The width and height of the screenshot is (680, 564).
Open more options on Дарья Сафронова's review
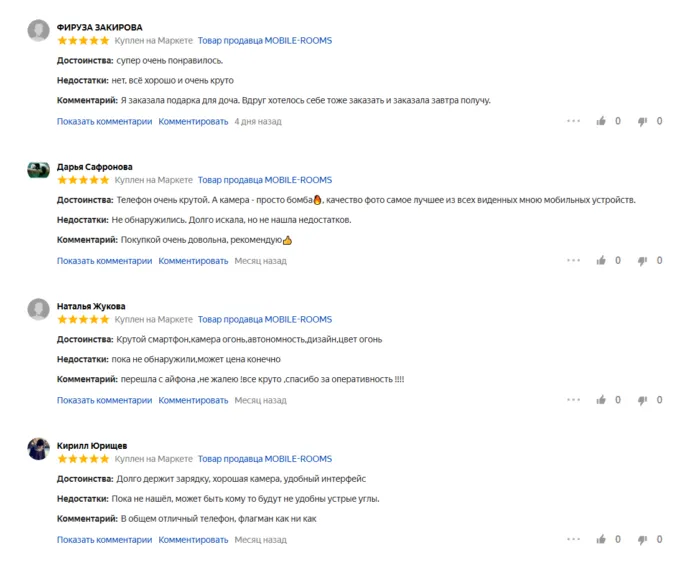click(x=573, y=261)
